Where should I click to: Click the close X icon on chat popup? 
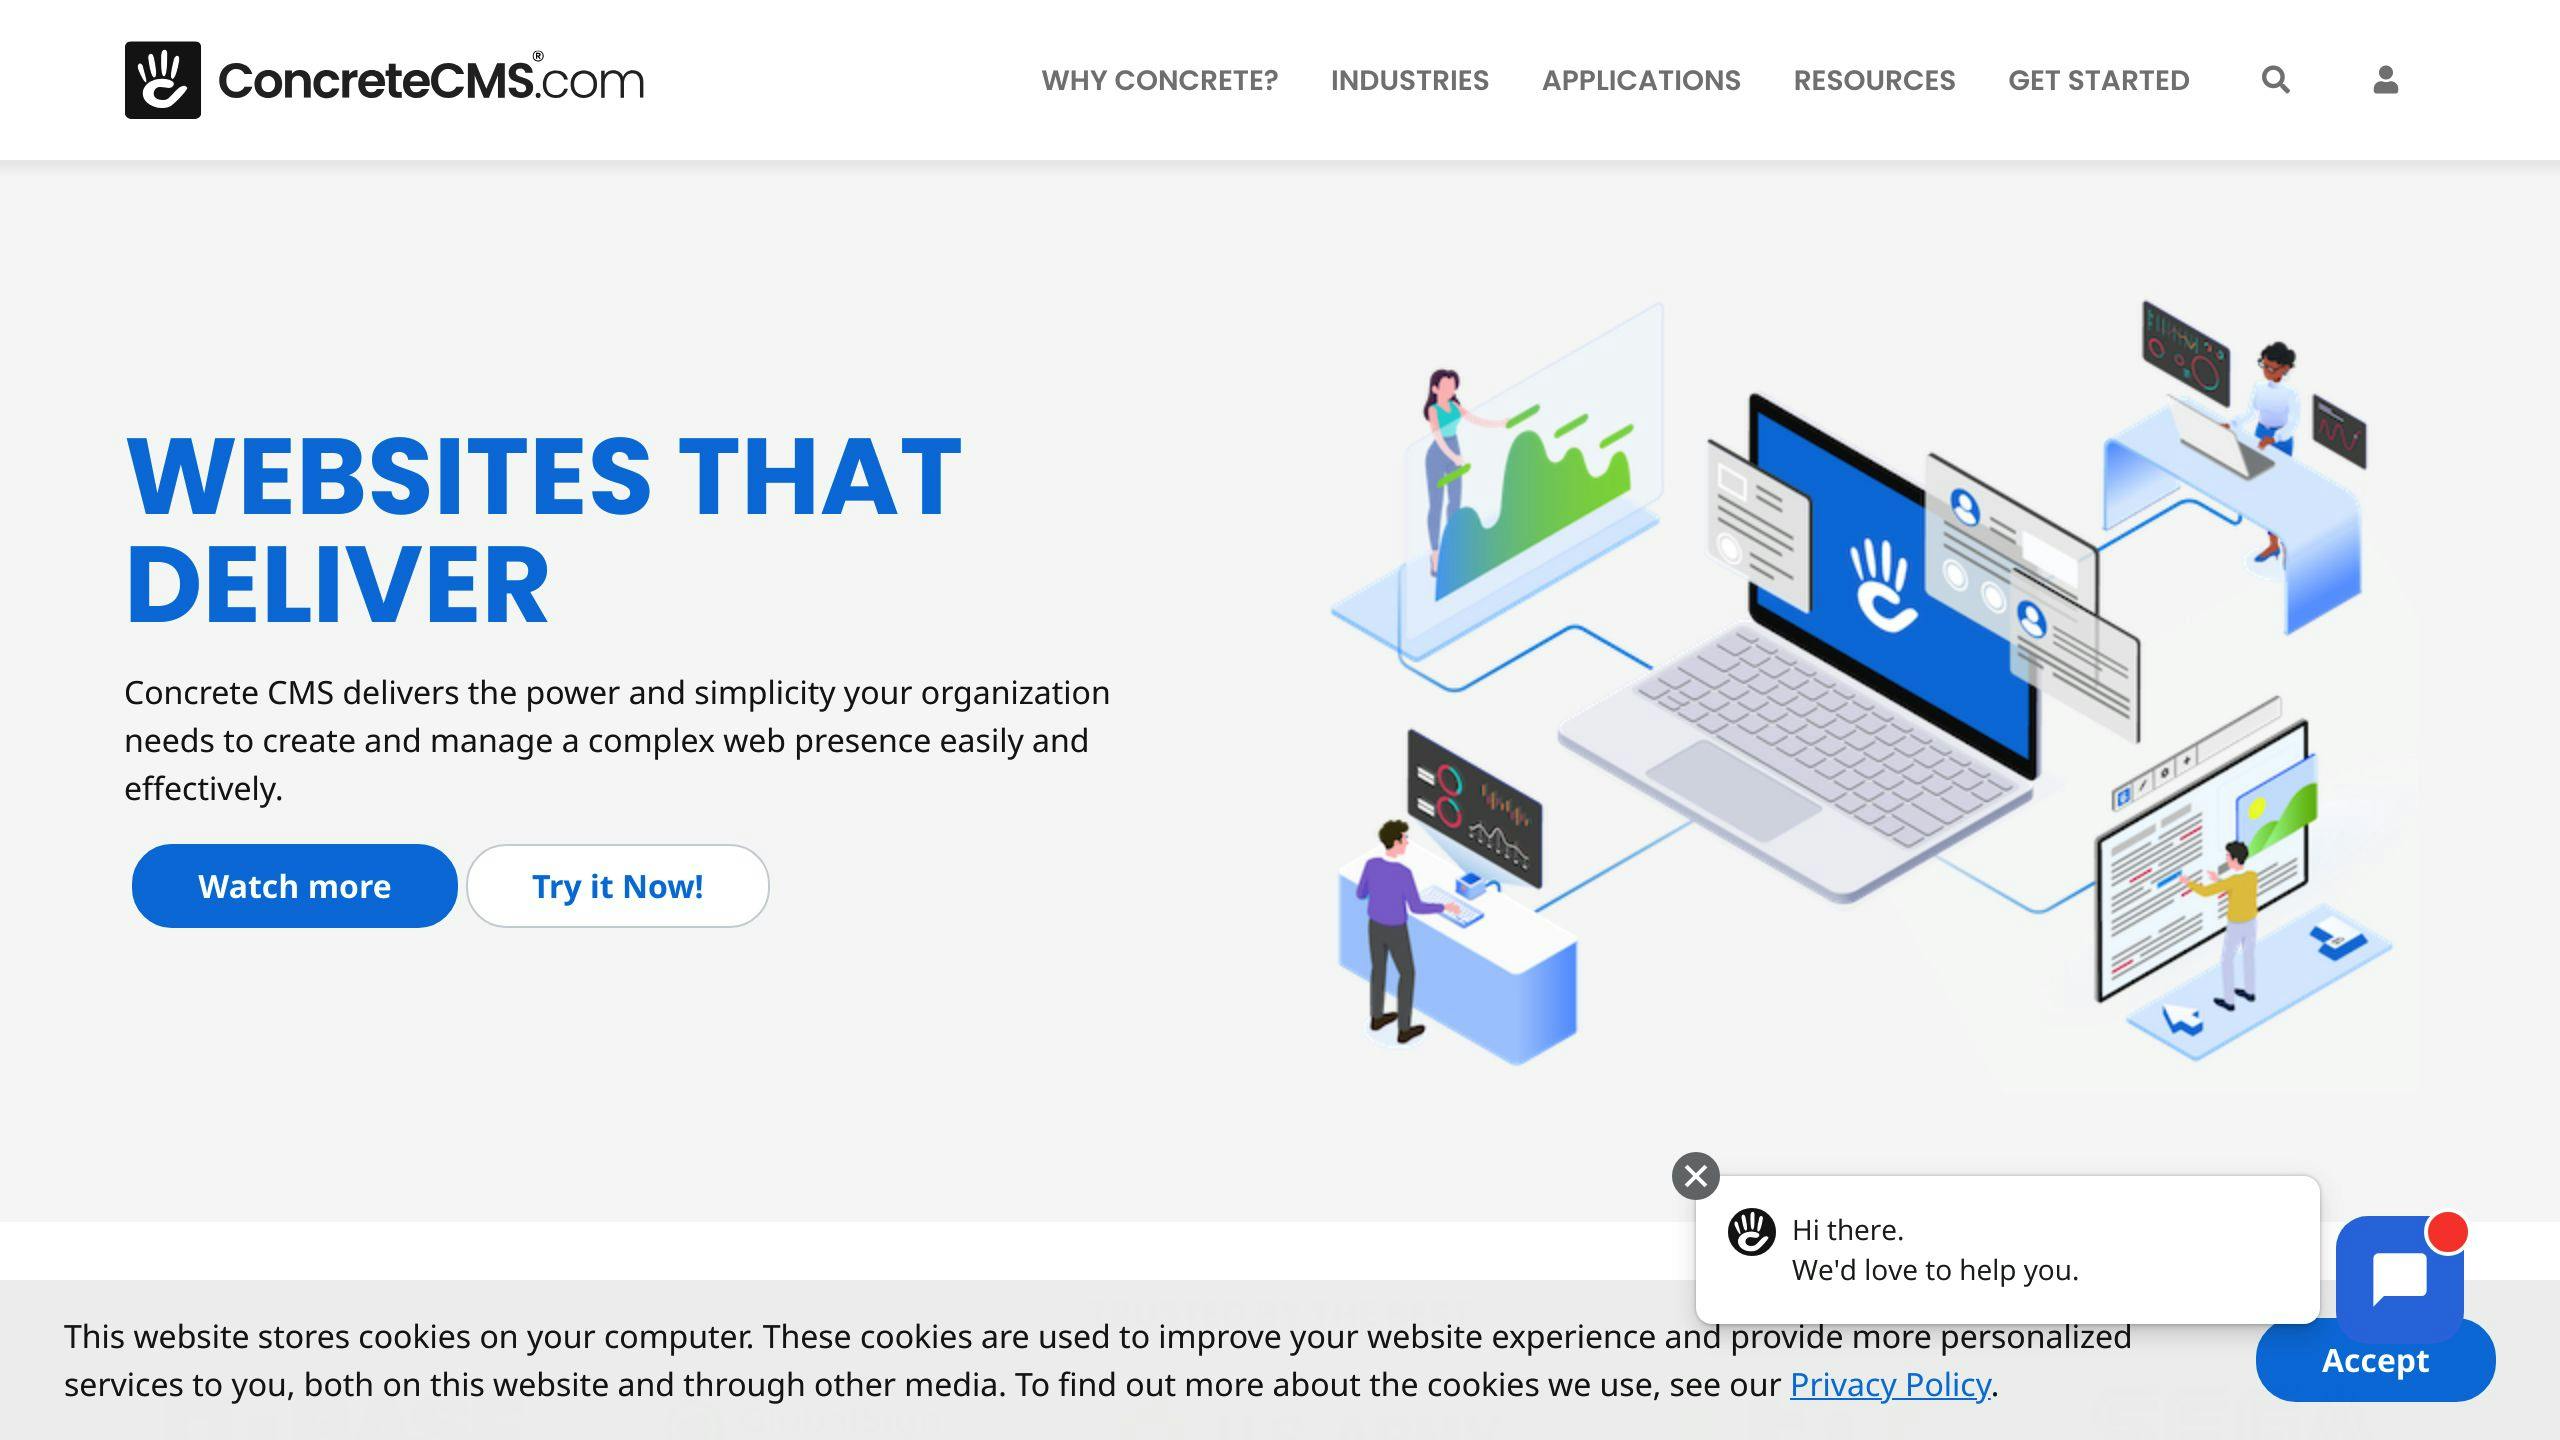[1695, 1175]
